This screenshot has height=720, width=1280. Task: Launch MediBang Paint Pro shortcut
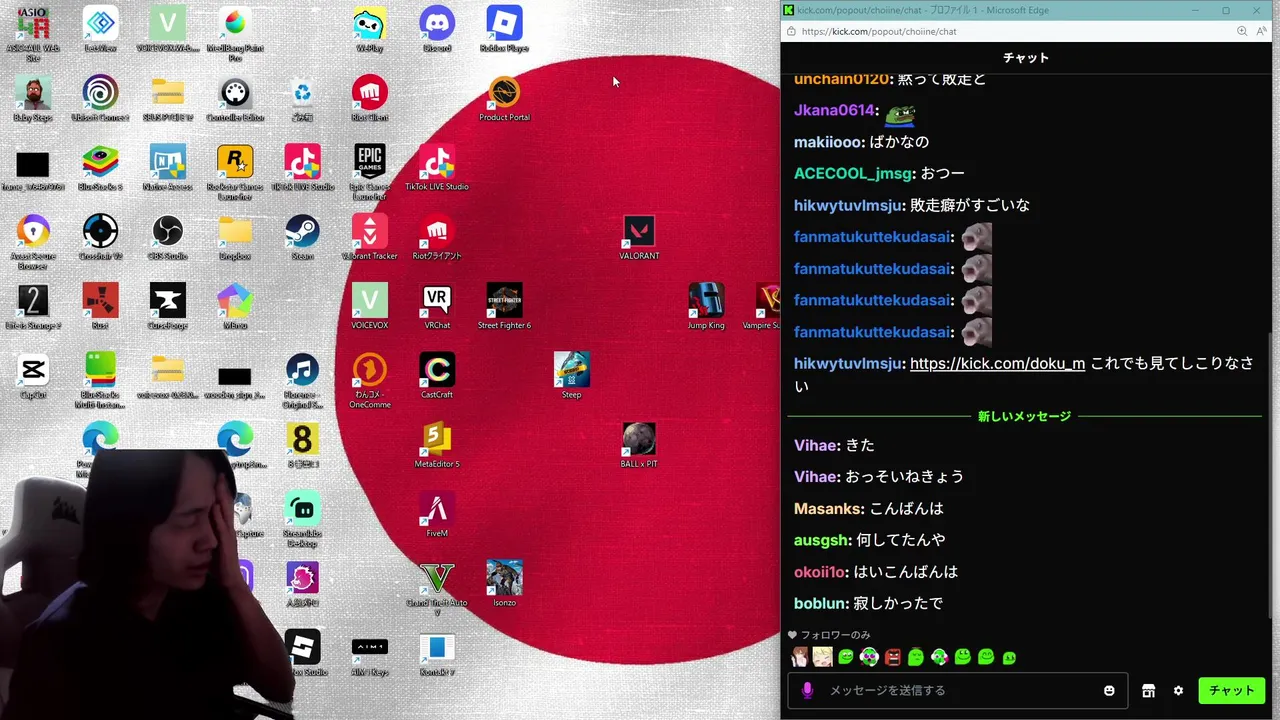pyautogui.click(x=235, y=32)
